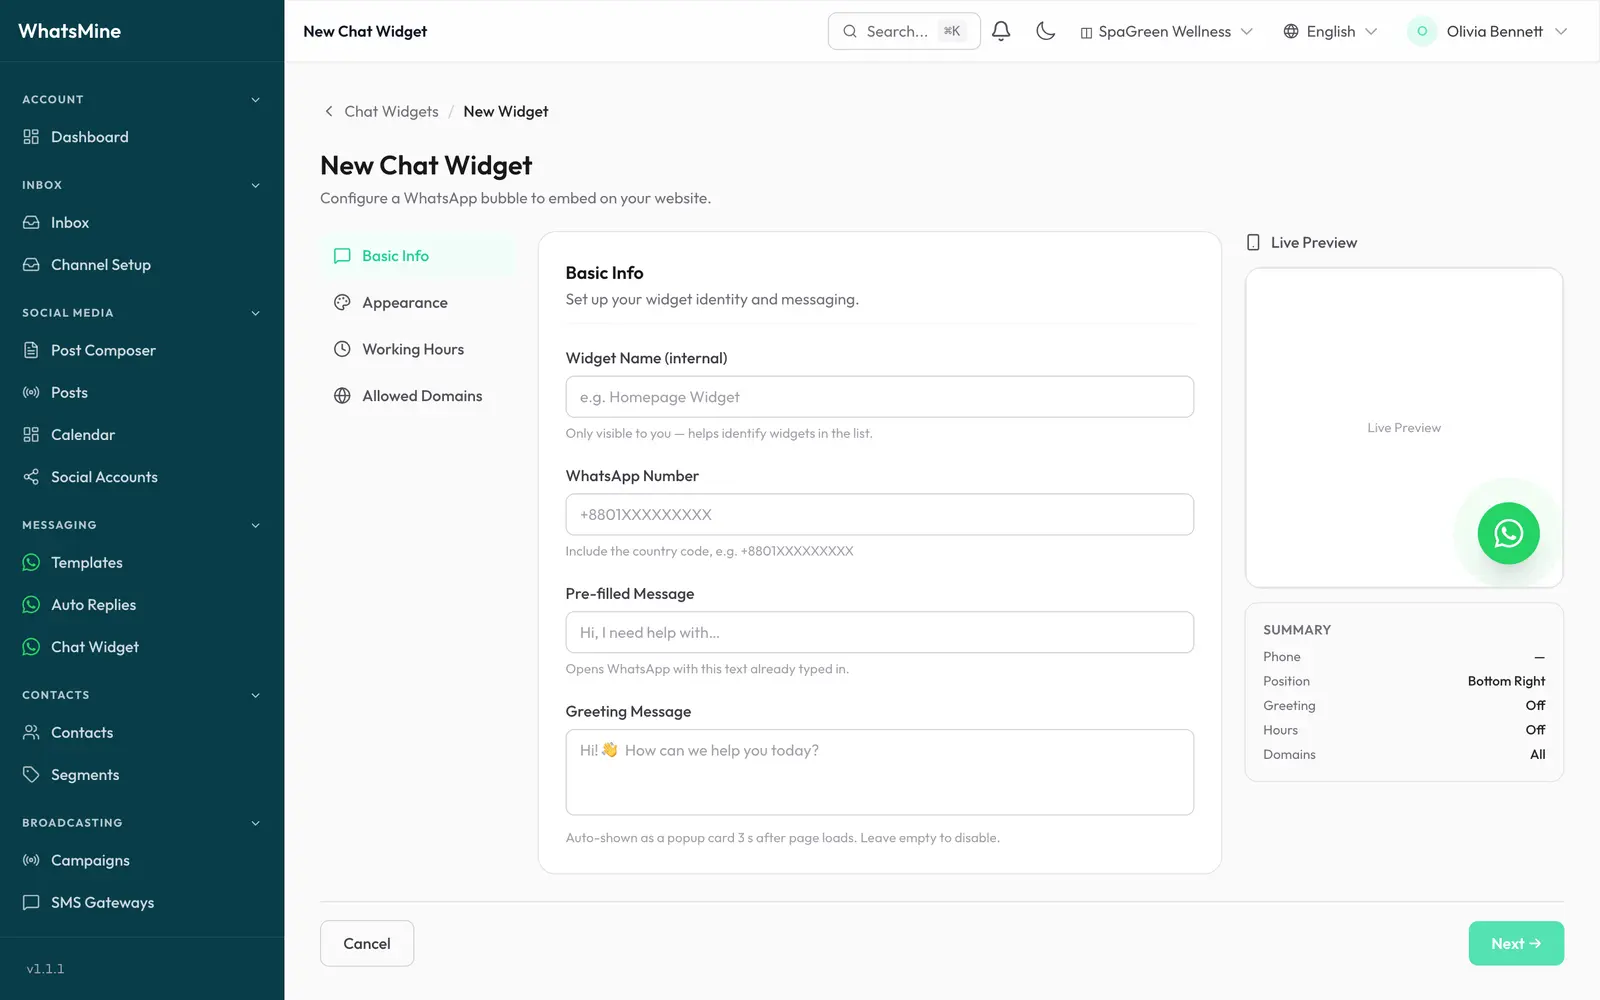Open Olivia Bennett user menu chevron
The image size is (1600, 1000).
pos(1561,32)
